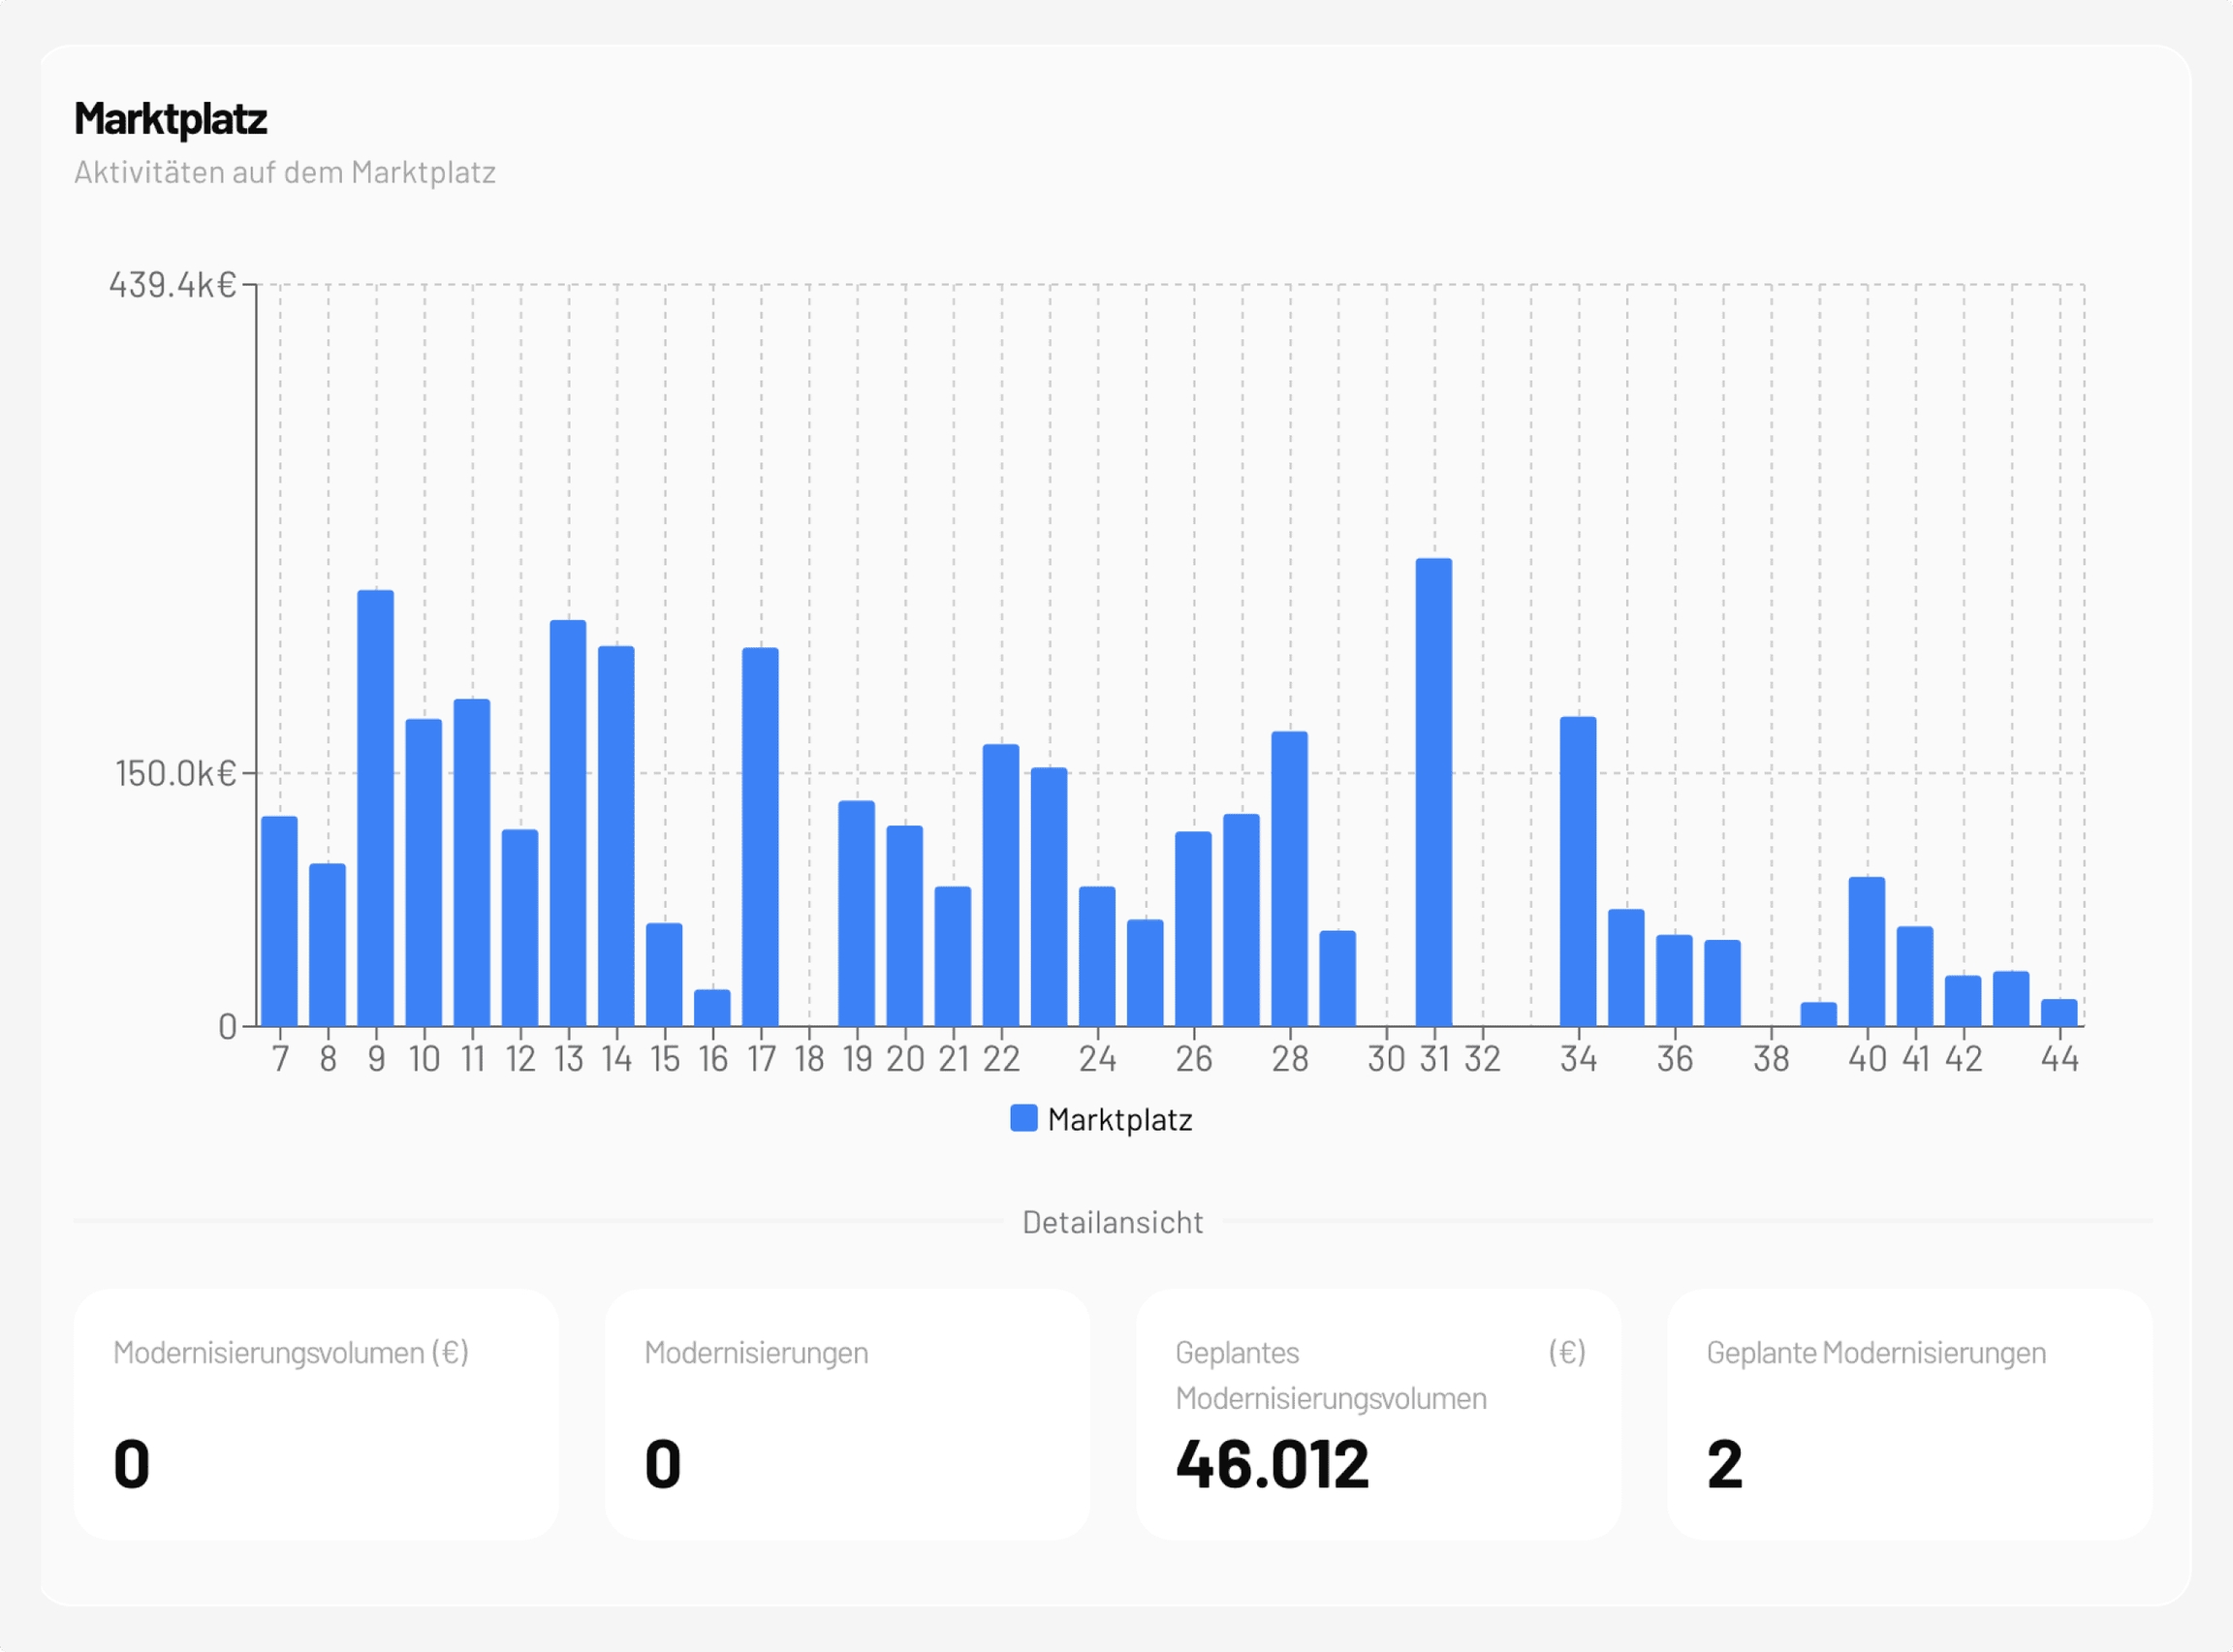Click the small bar at week 16
Image resolution: width=2233 pixels, height=1652 pixels.
[712, 1008]
